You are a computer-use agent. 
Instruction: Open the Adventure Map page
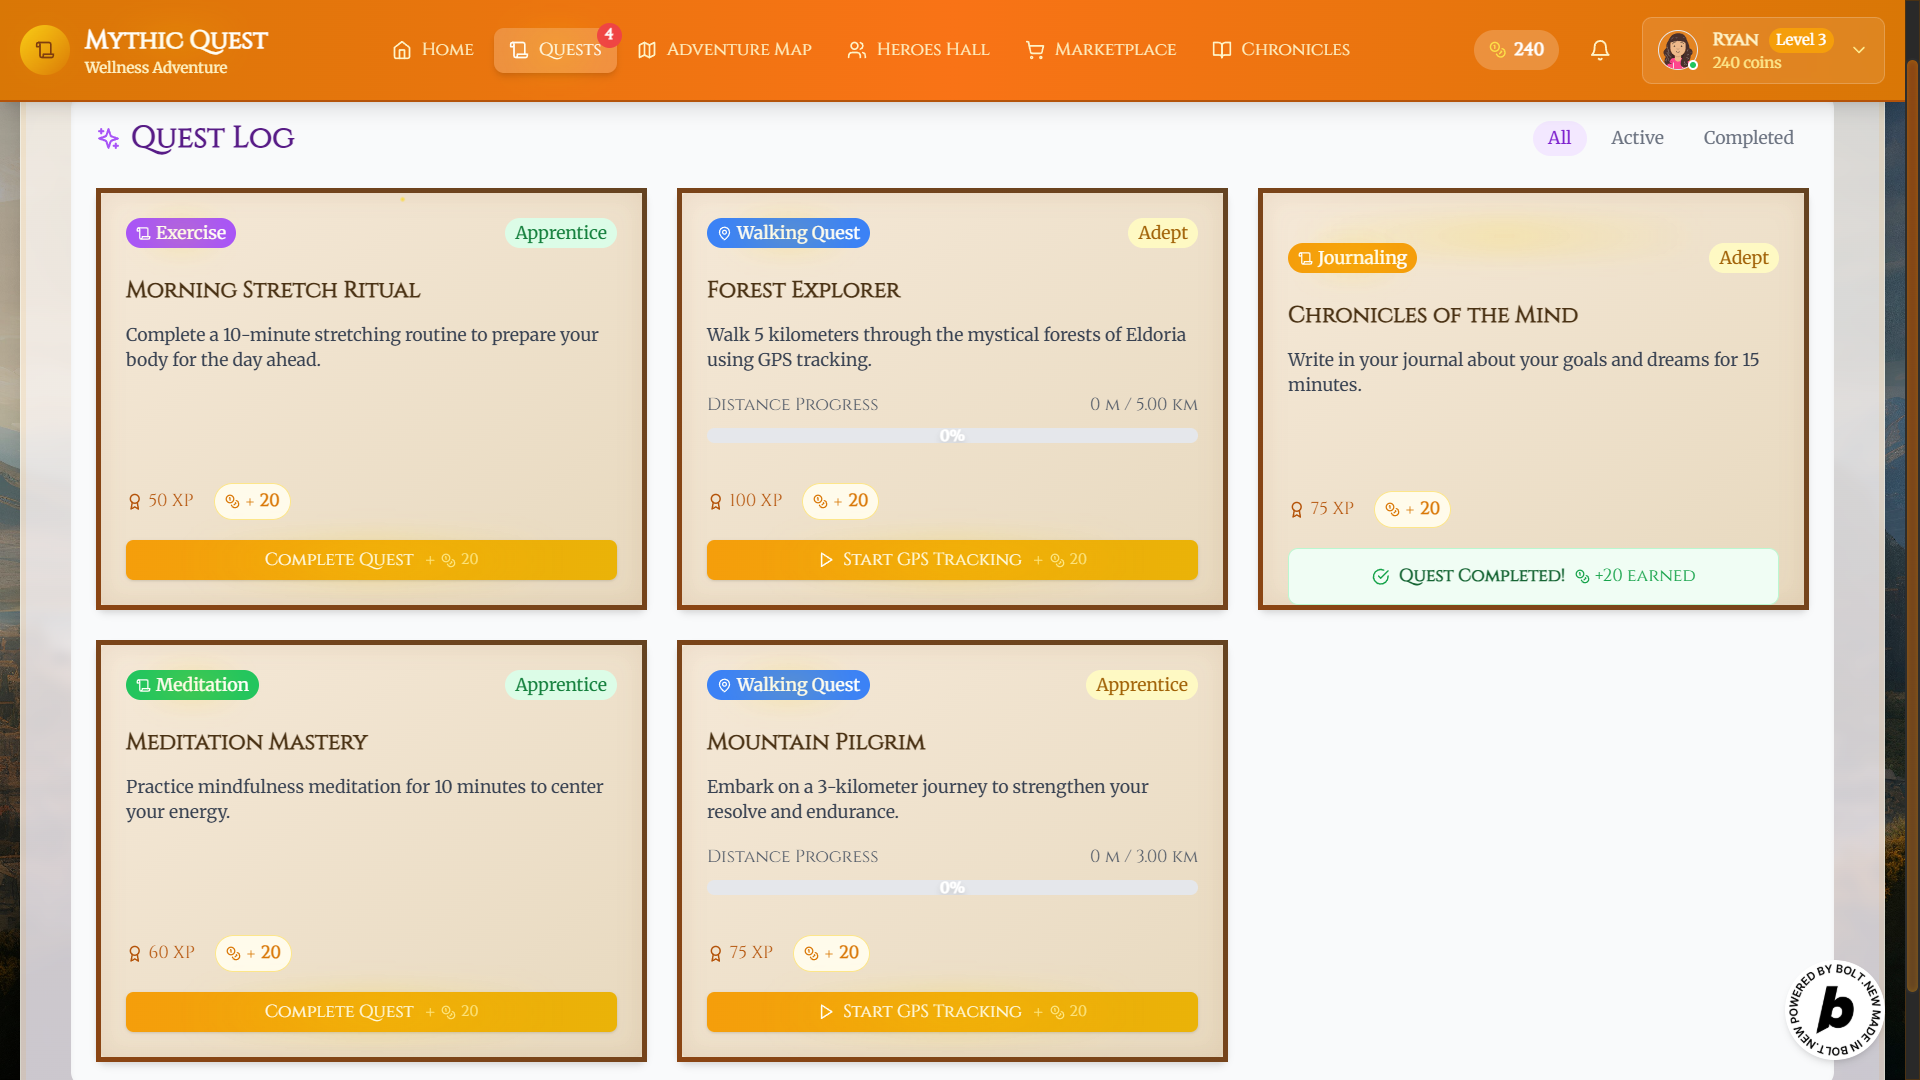point(725,50)
